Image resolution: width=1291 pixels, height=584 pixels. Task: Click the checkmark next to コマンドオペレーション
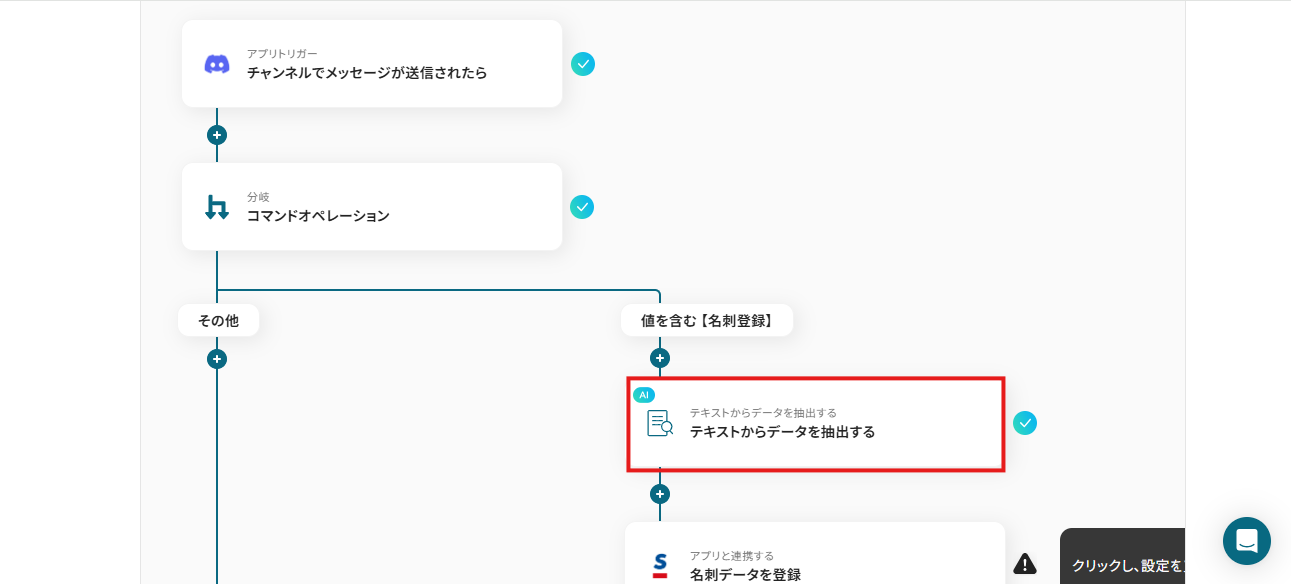click(x=582, y=207)
